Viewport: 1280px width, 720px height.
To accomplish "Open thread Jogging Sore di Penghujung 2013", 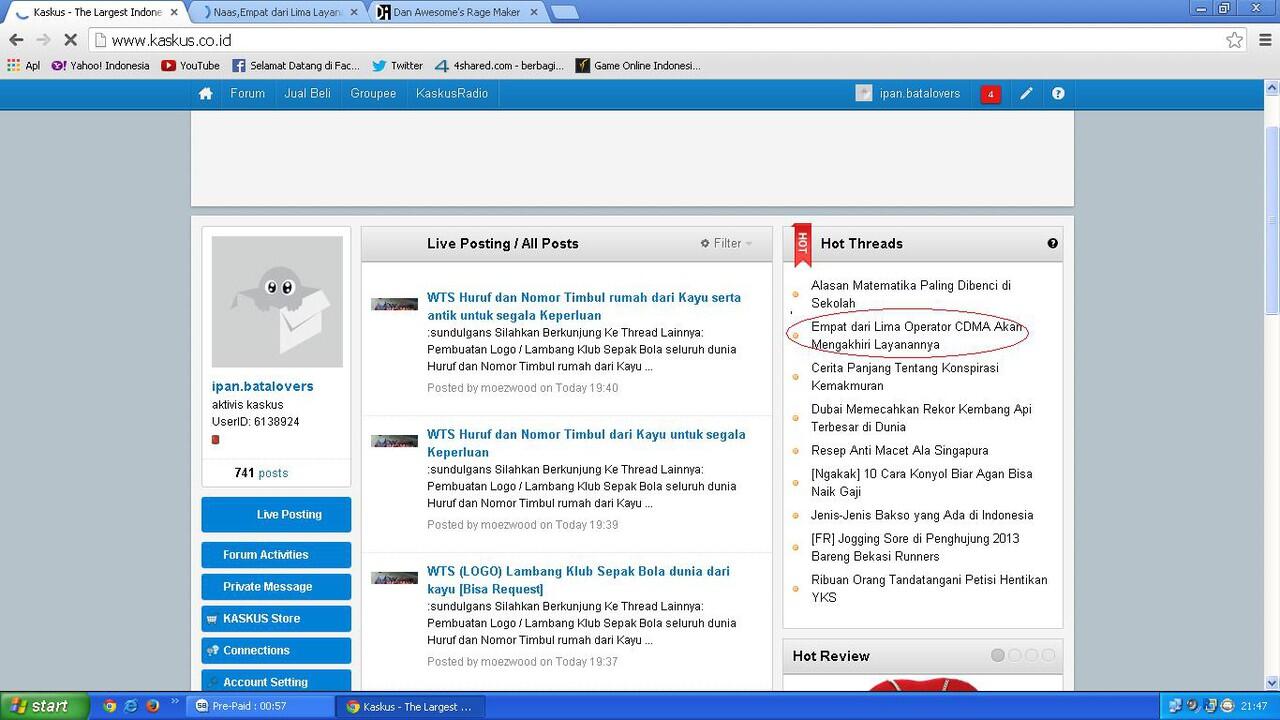I will (x=915, y=547).
